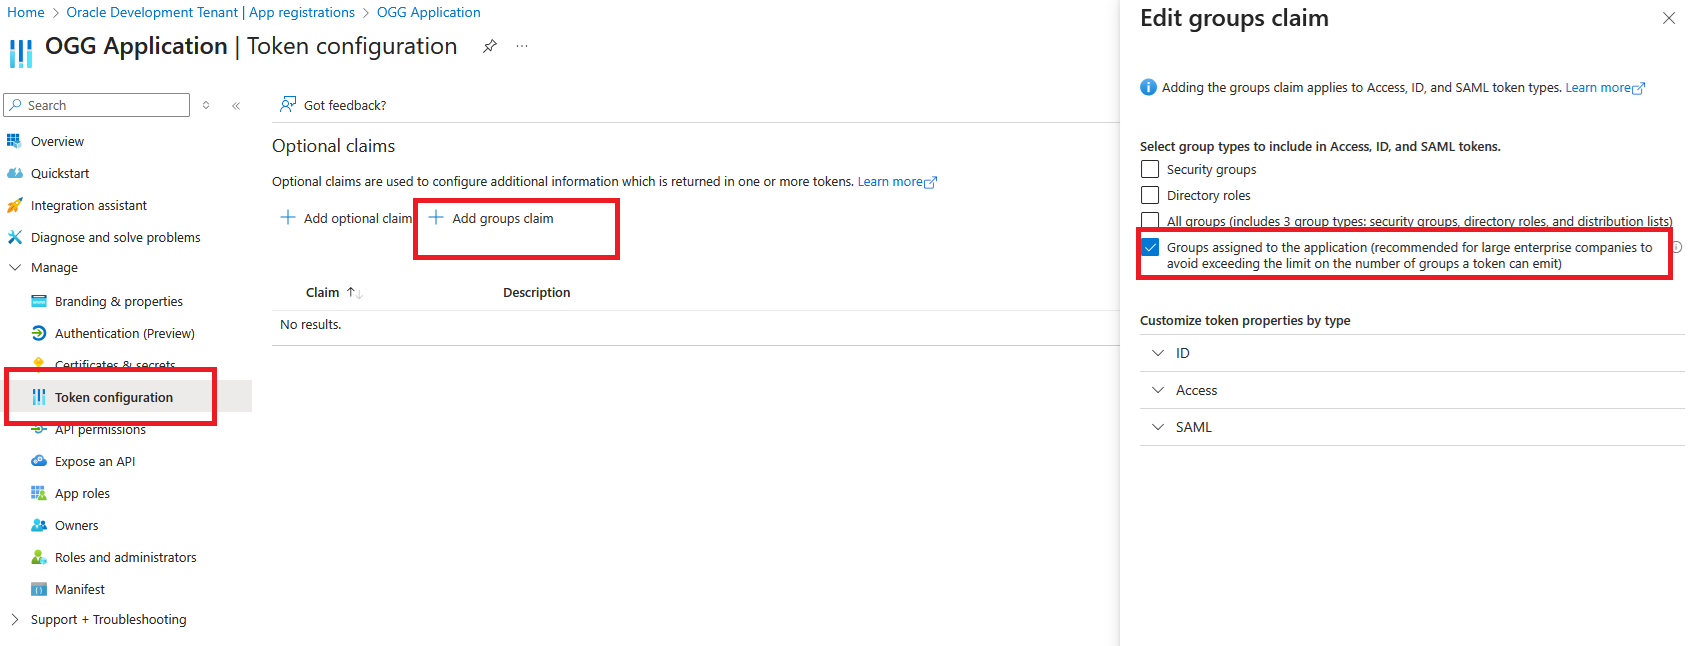Expand Support + Troubleshooting section
This screenshot has width=1691, height=646.
pos(15,619)
